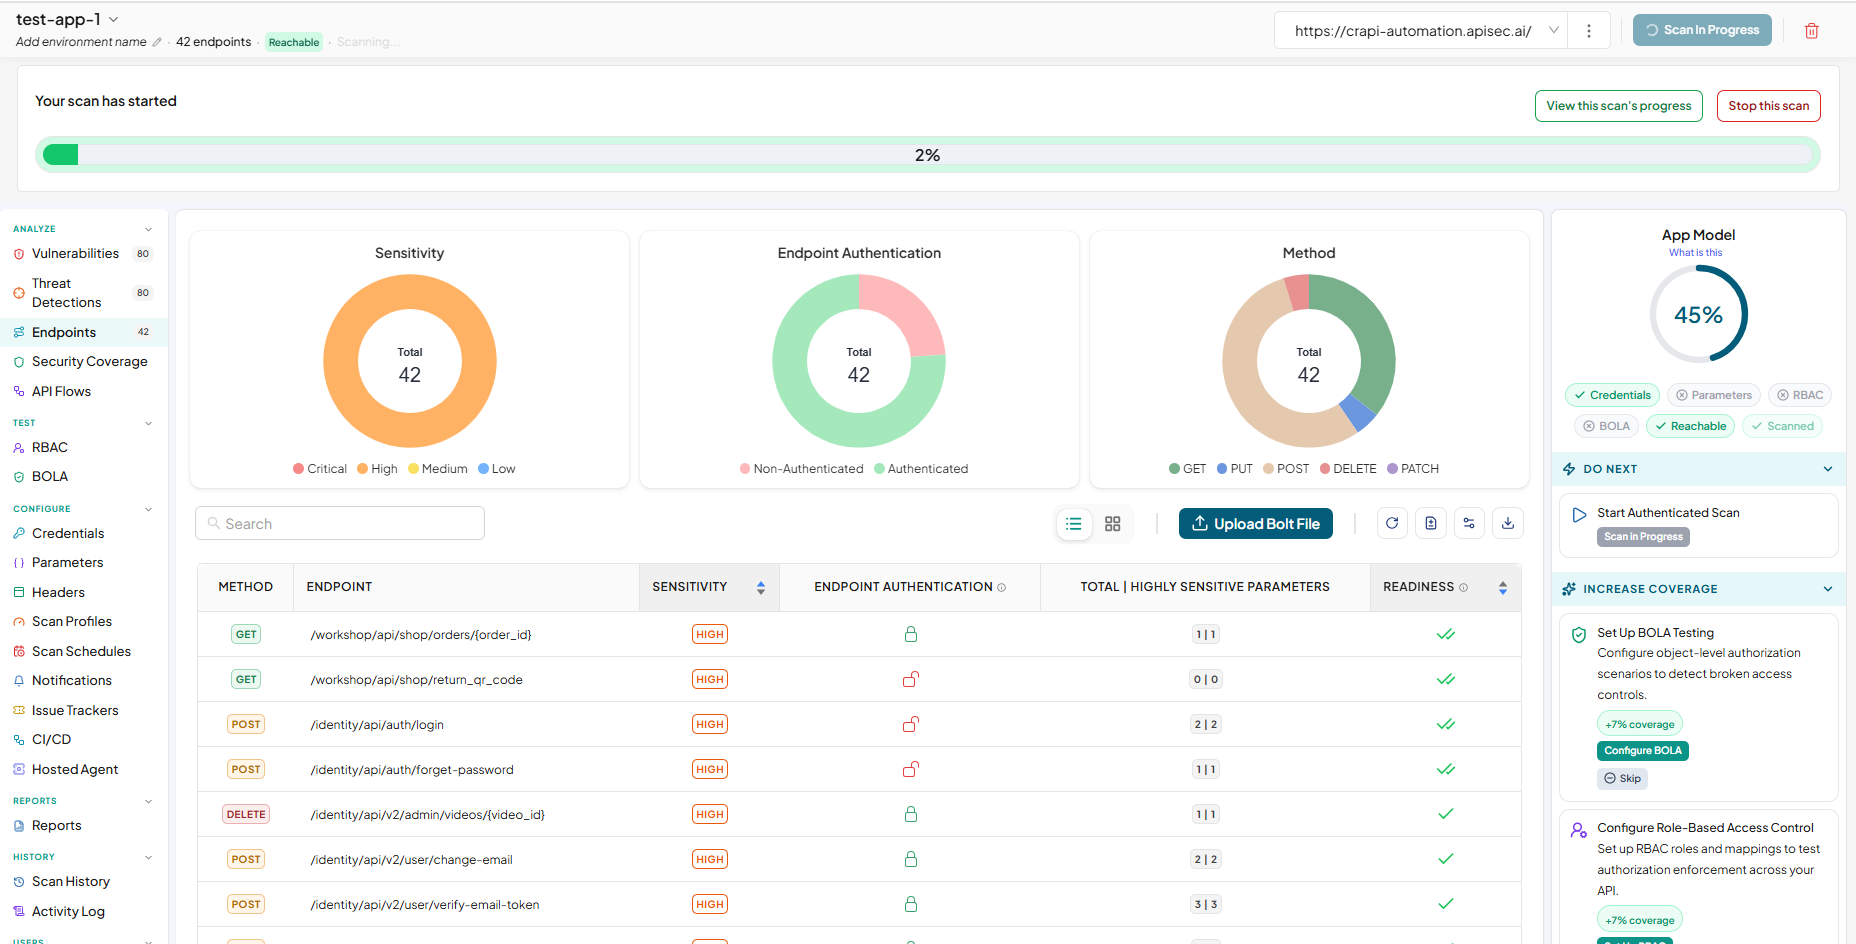Sort table by Readiness arrows
The height and width of the screenshot is (944, 1856).
point(1503,588)
